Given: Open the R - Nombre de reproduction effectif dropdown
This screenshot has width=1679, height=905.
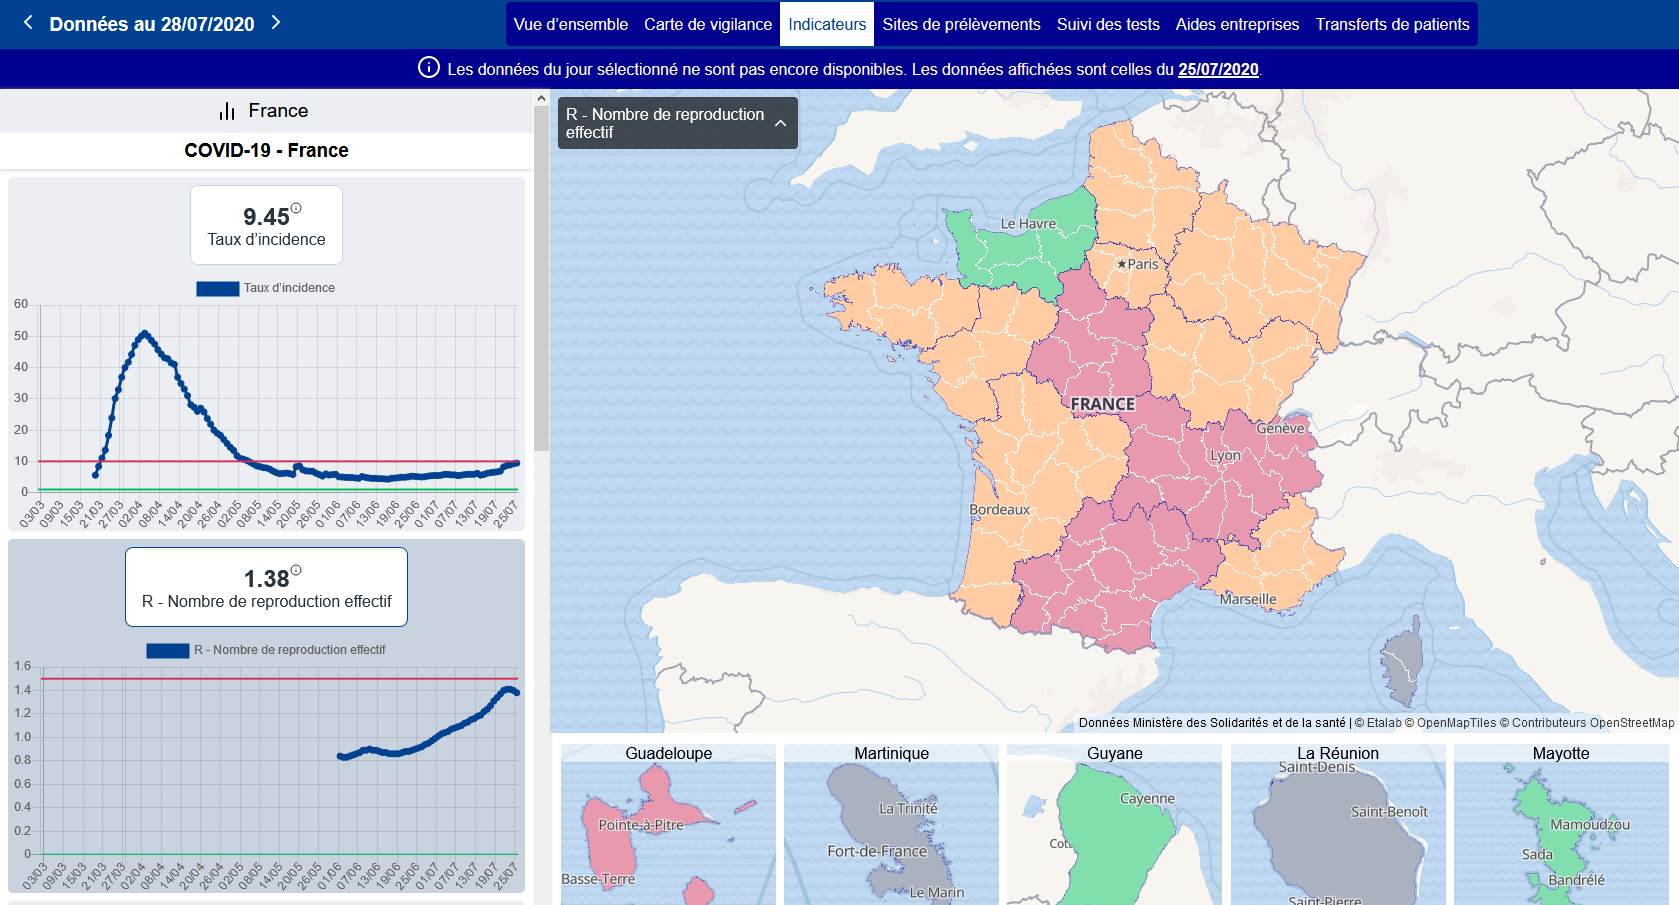Looking at the screenshot, I should pyautogui.click(x=665, y=123).
